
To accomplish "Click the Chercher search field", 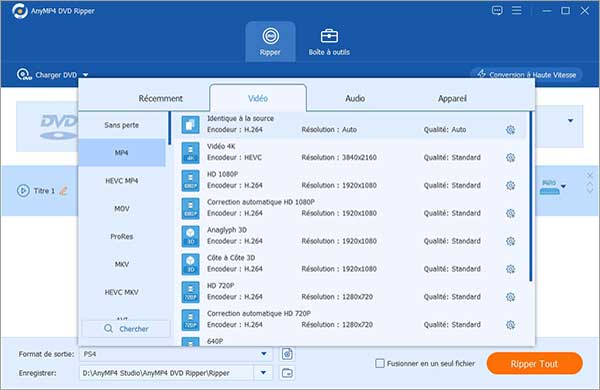I will pos(126,329).
